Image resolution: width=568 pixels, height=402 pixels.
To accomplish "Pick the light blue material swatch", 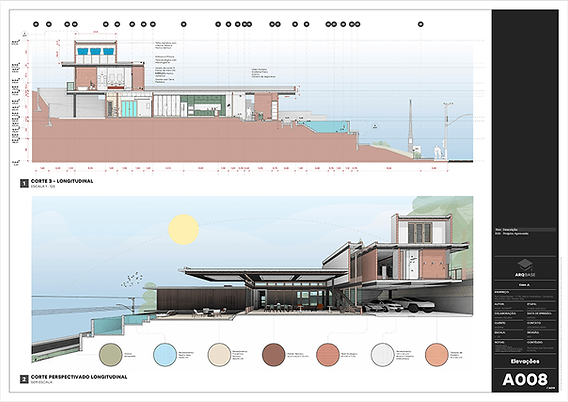I will coord(165,355).
